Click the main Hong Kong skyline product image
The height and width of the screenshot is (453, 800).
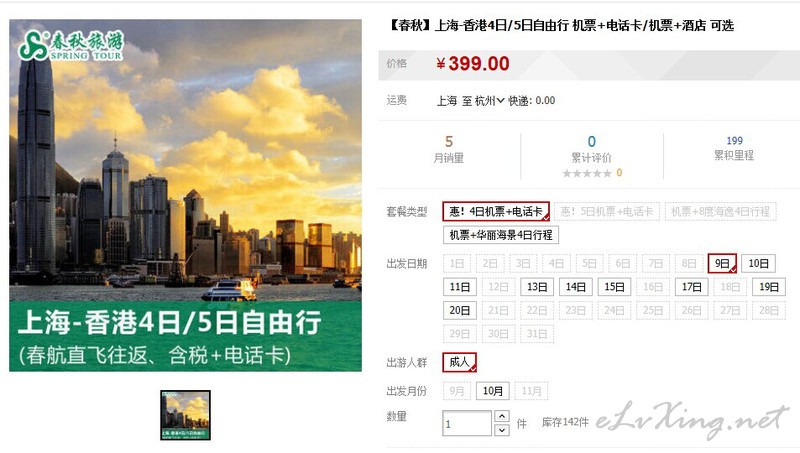pos(185,195)
